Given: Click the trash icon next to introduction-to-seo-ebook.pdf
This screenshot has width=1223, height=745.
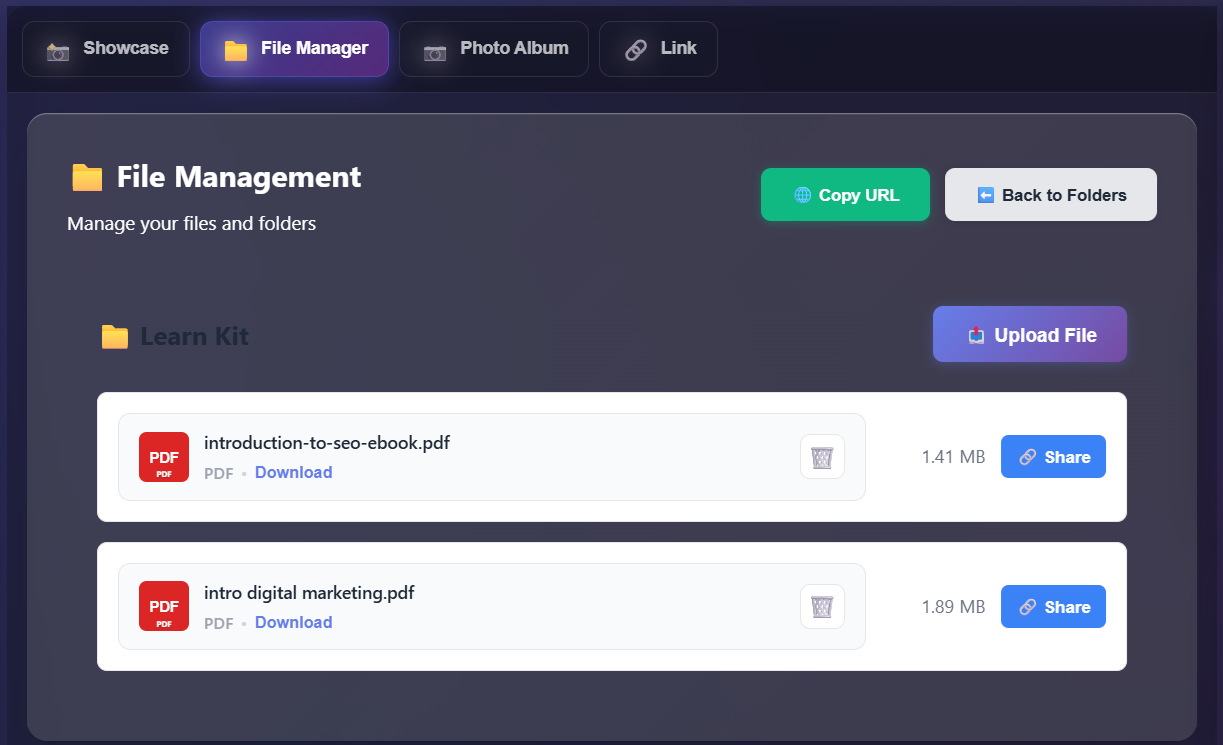Looking at the screenshot, I should (821, 456).
